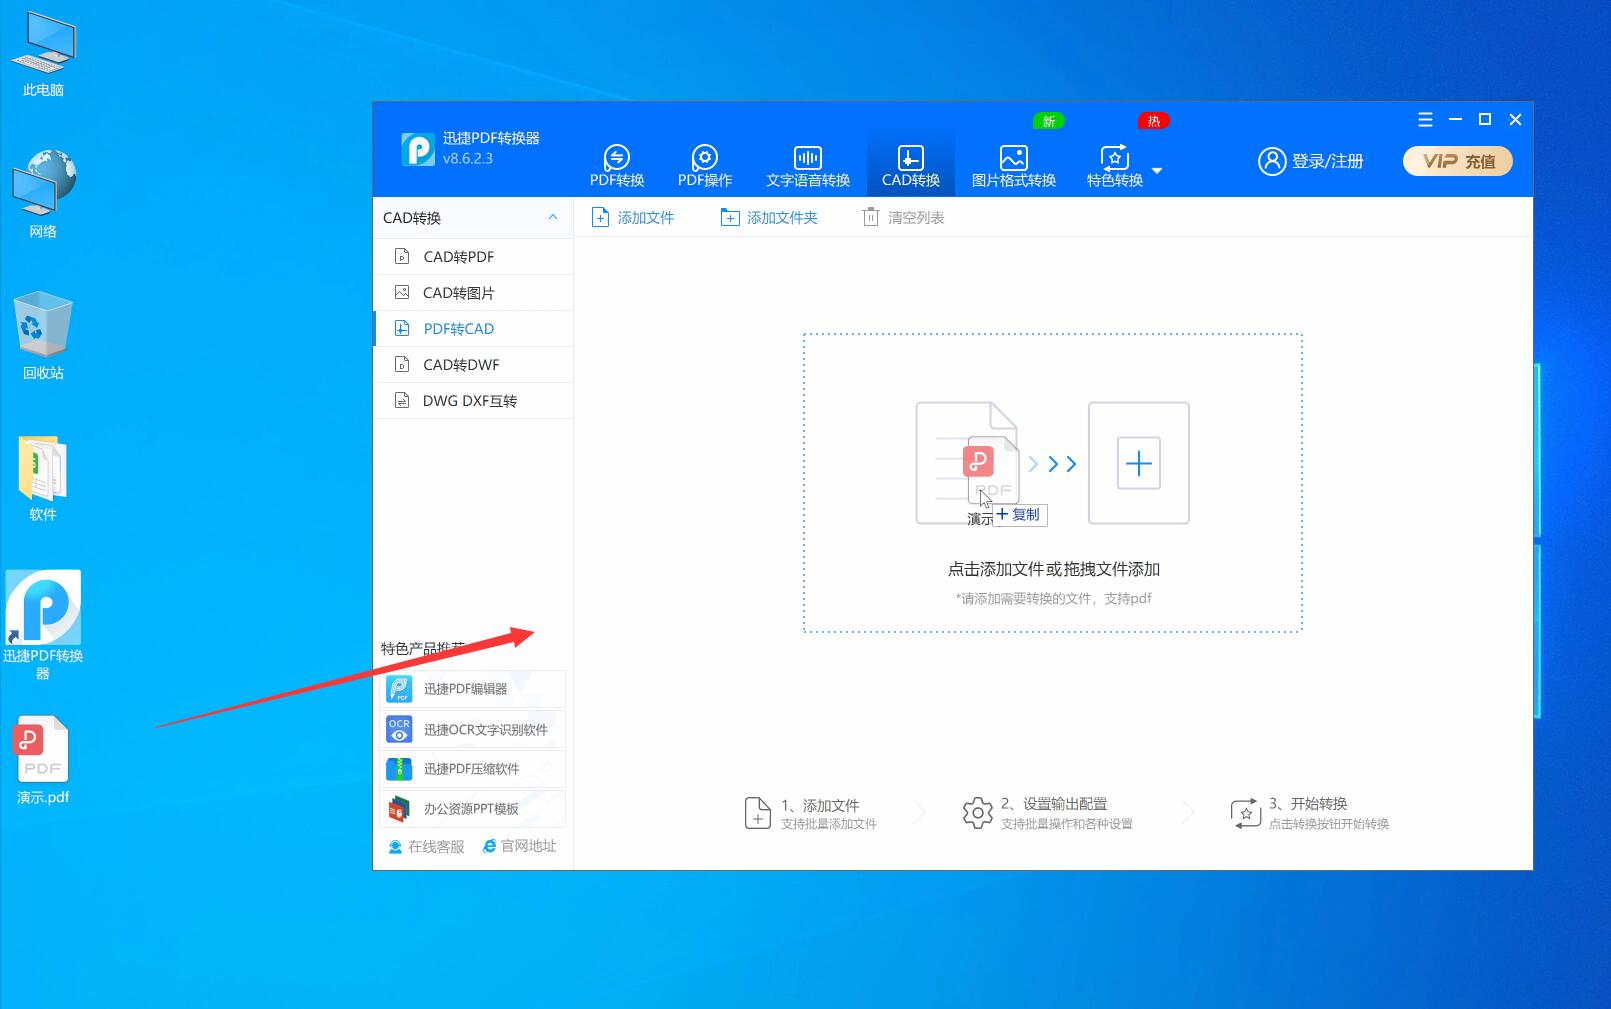
Task: Select 回收站 recycle bin icon
Action: tap(43, 335)
